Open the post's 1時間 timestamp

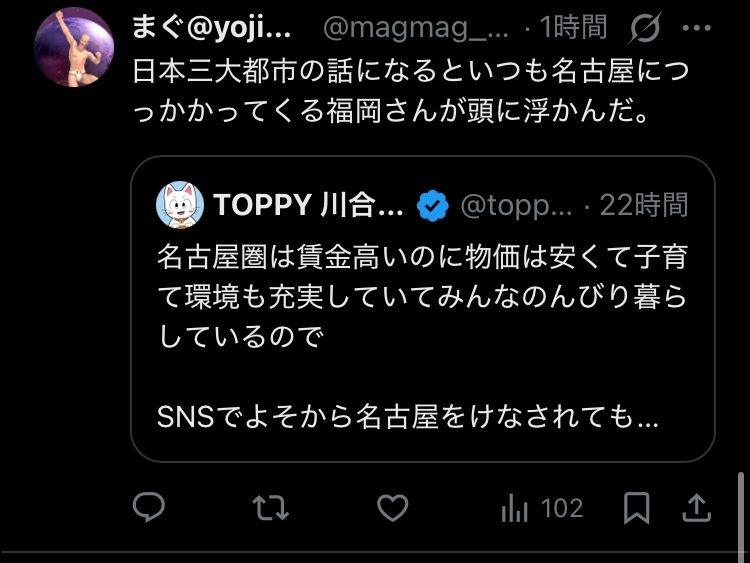click(572, 28)
